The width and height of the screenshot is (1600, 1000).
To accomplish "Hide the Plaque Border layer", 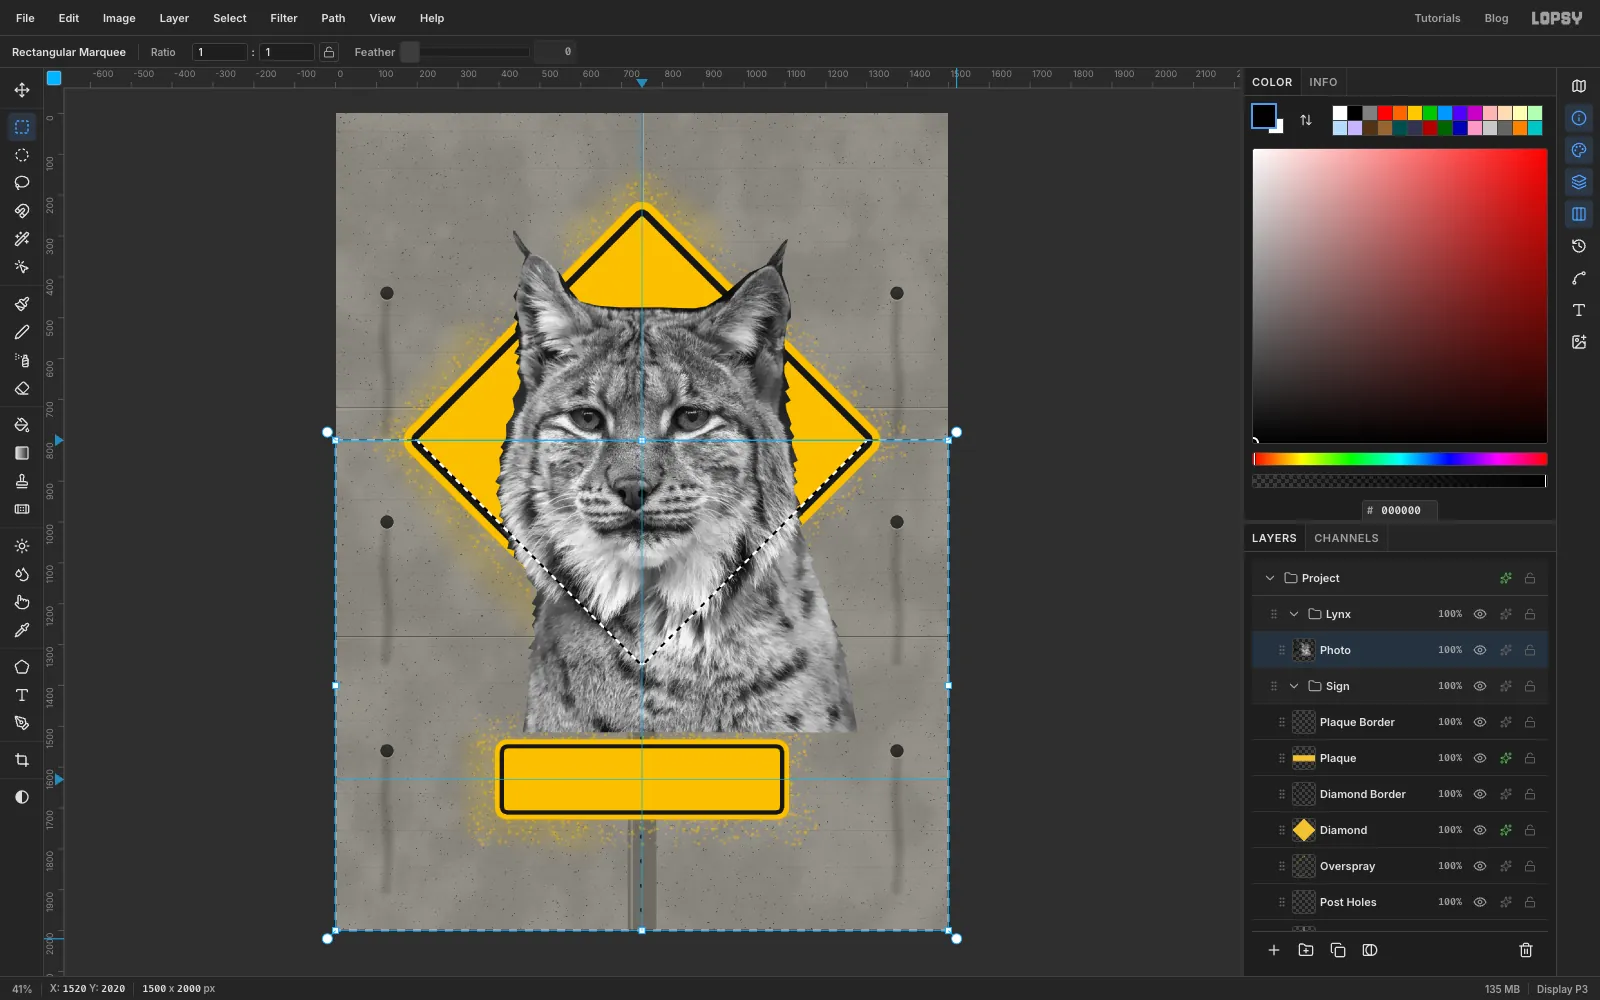I will 1480,722.
